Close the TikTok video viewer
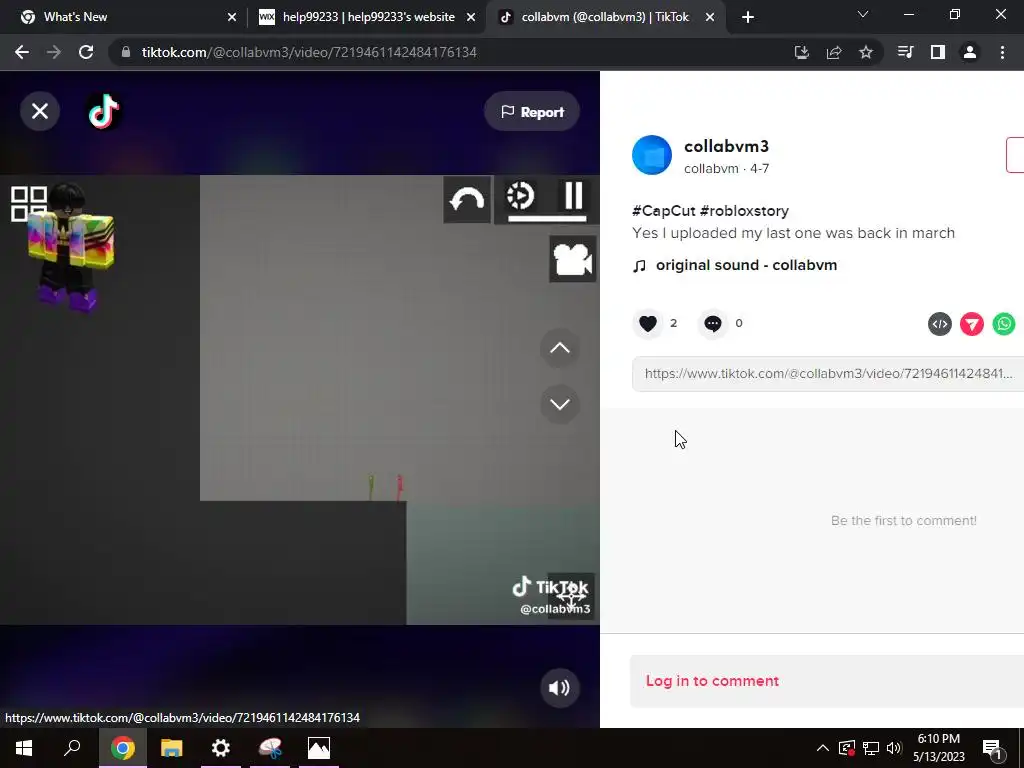This screenshot has height=768, width=1024. 40,111
